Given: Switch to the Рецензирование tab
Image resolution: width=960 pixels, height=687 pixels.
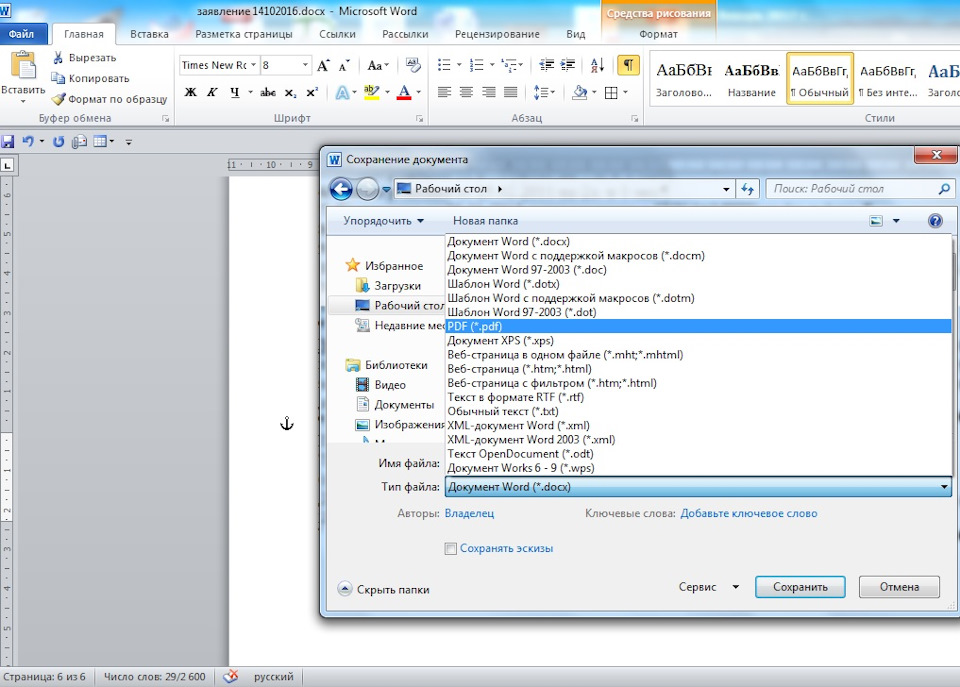Looking at the screenshot, I should tap(497, 34).
